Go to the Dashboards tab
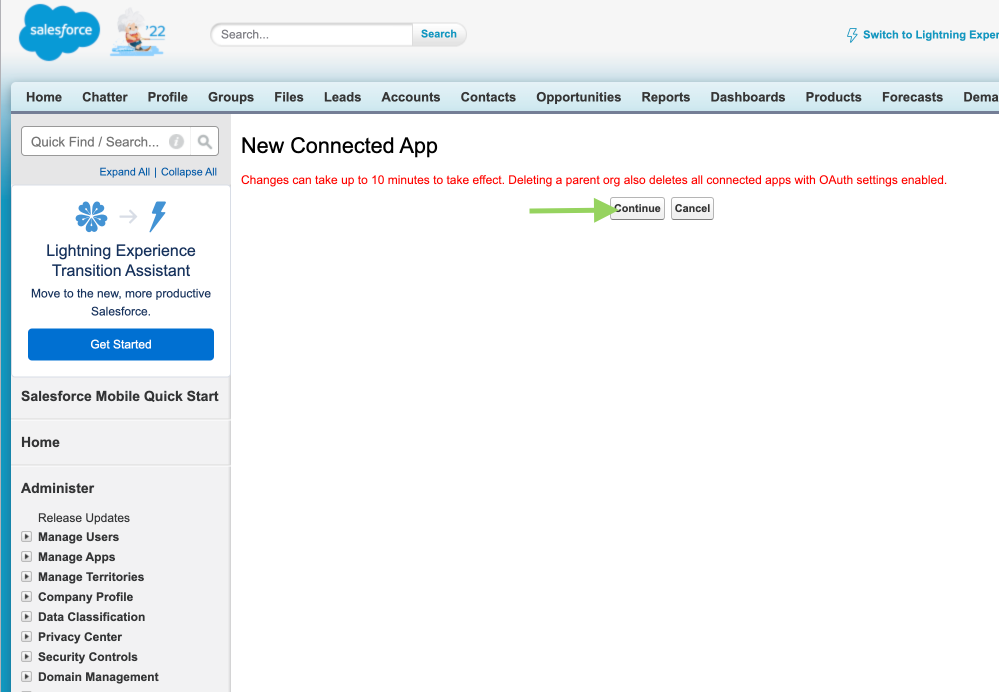 click(x=747, y=97)
